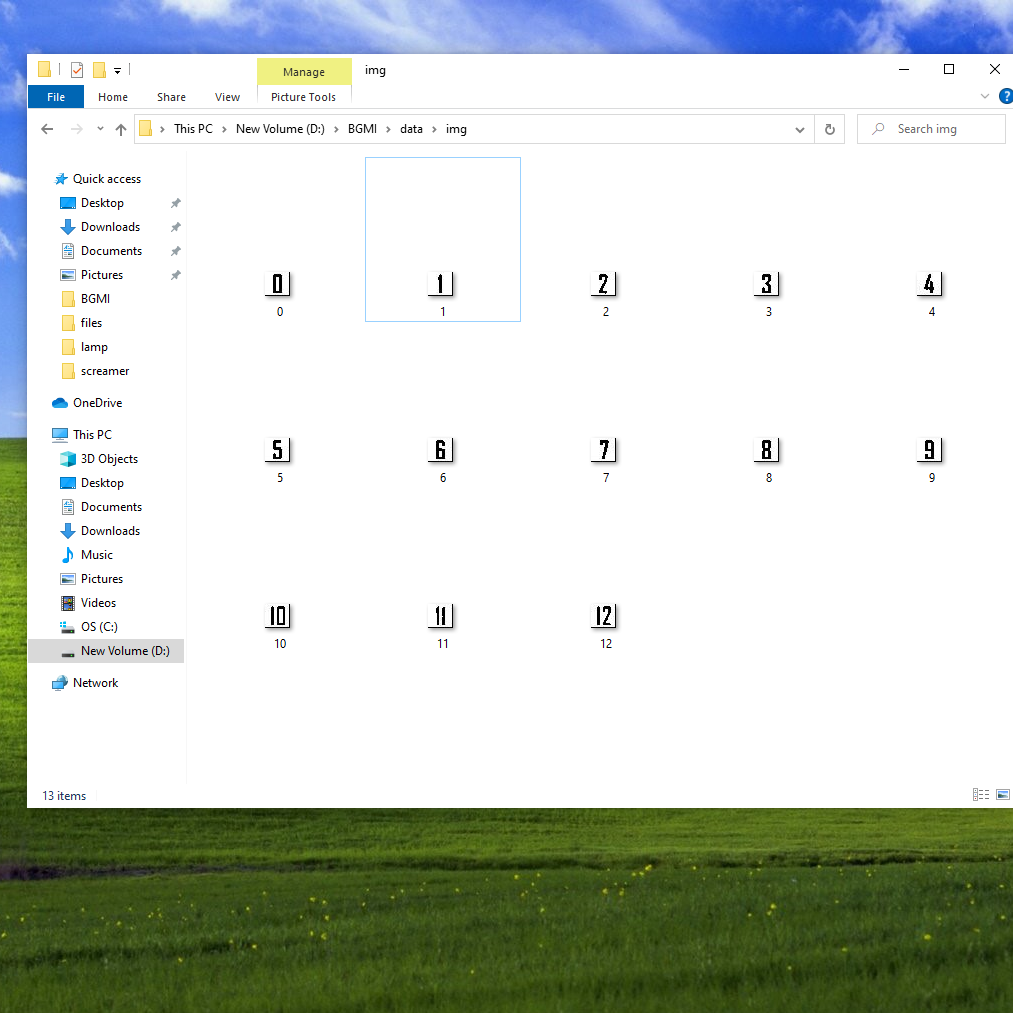Expand chevron after New Volume (D:) breadcrumb
This screenshot has width=1013, height=1013.
(x=336, y=129)
